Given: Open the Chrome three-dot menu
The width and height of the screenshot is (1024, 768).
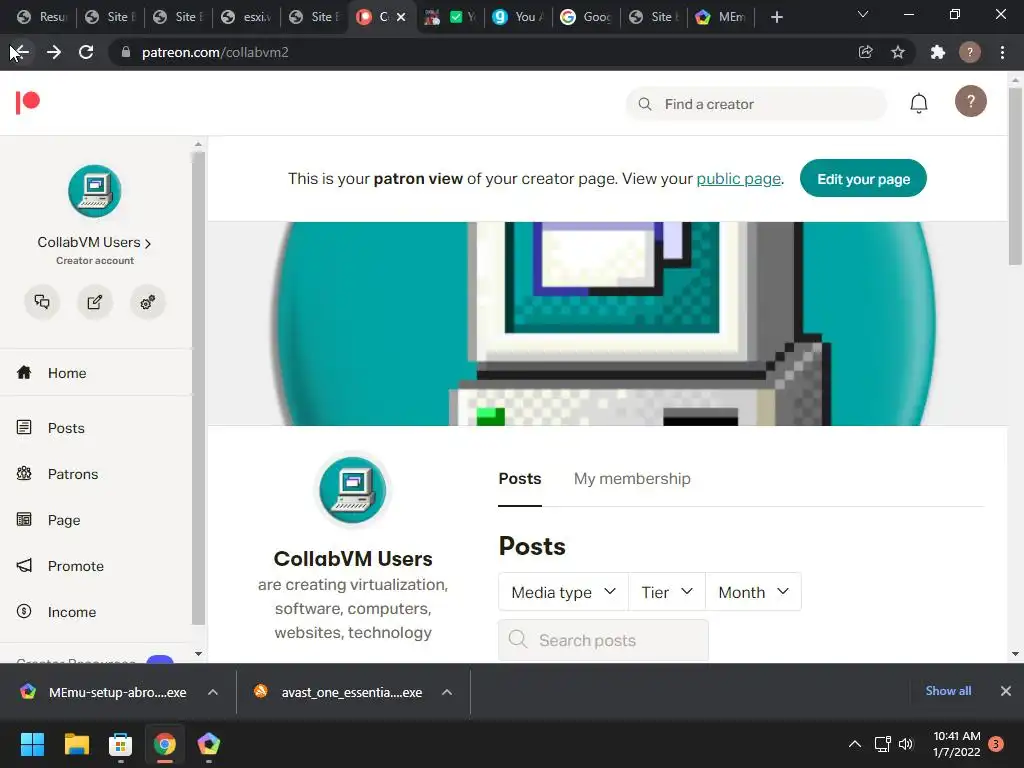Looking at the screenshot, I should pyautogui.click(x=1002, y=52).
